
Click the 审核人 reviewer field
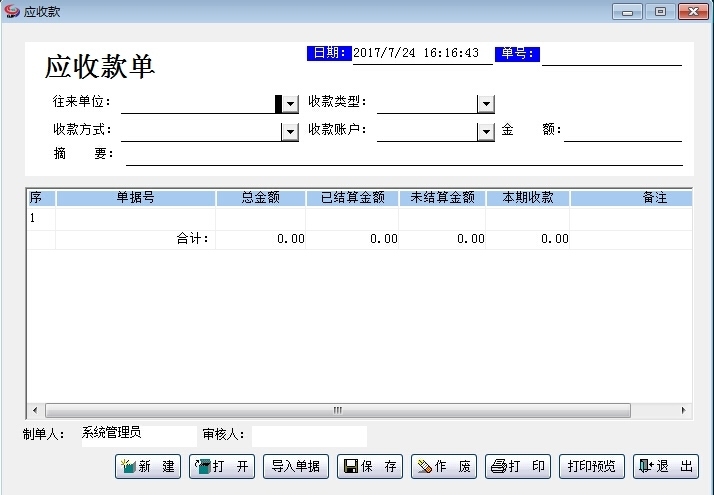309,436
